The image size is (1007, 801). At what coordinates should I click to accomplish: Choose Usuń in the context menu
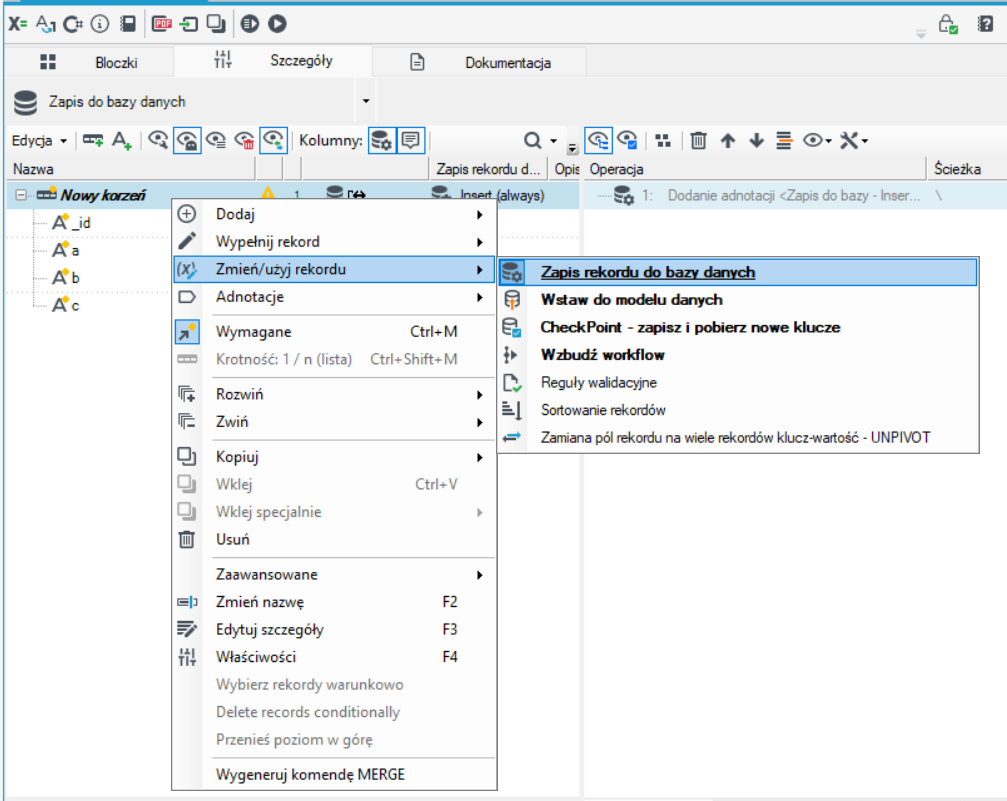pyautogui.click(x=334, y=540)
